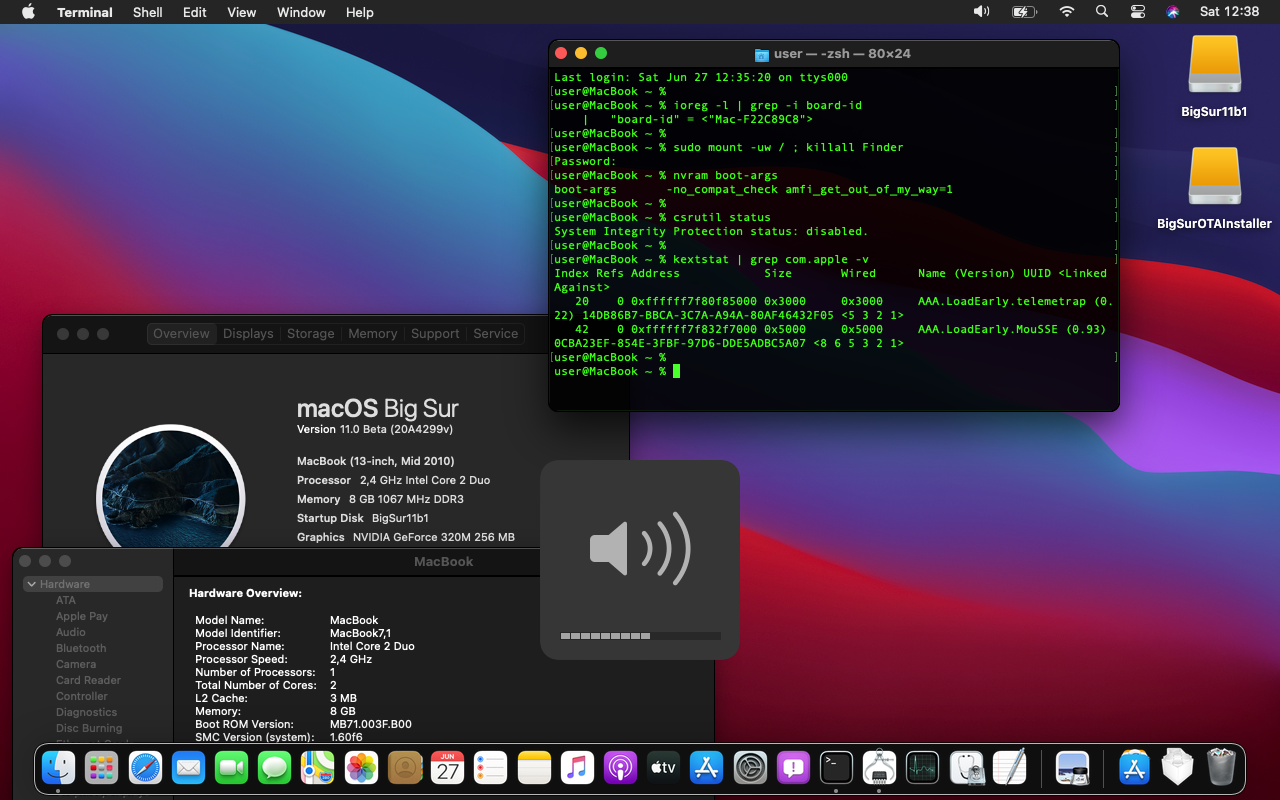Toggle Wi-Fi menu in menu bar
1280x800 pixels.
tap(1067, 12)
